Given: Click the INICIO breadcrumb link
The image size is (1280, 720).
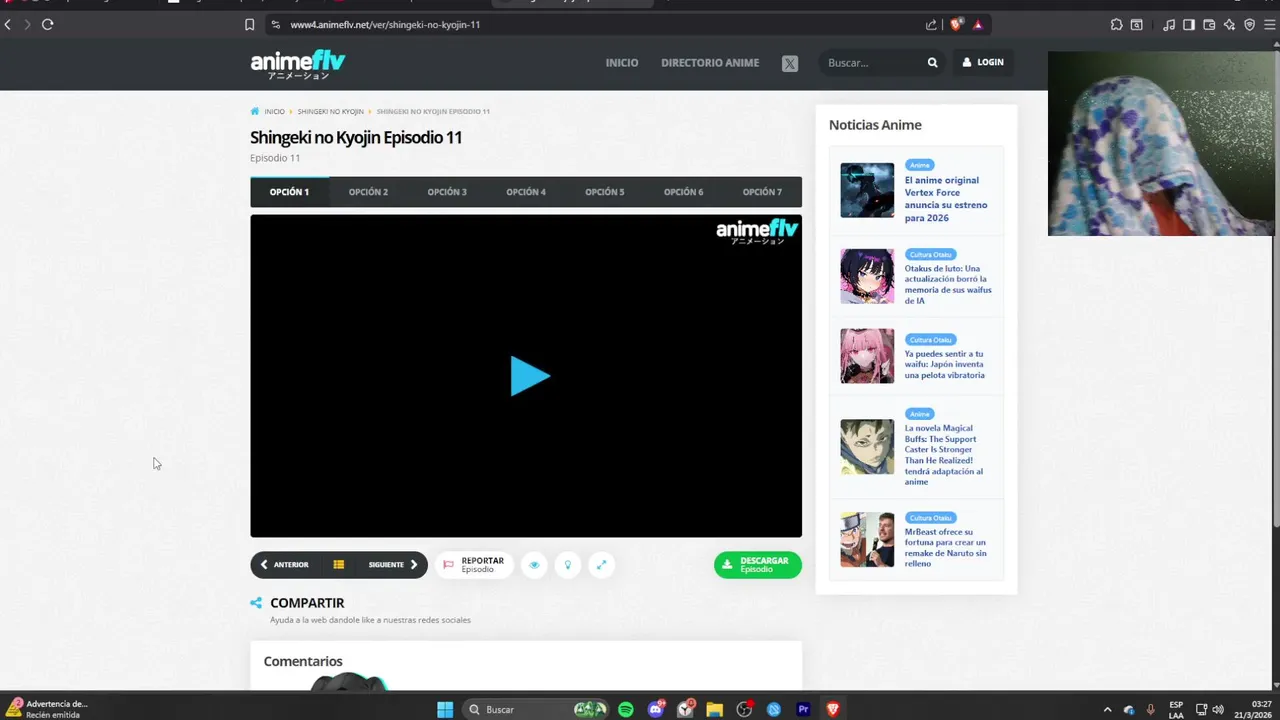Looking at the screenshot, I should [x=274, y=112].
